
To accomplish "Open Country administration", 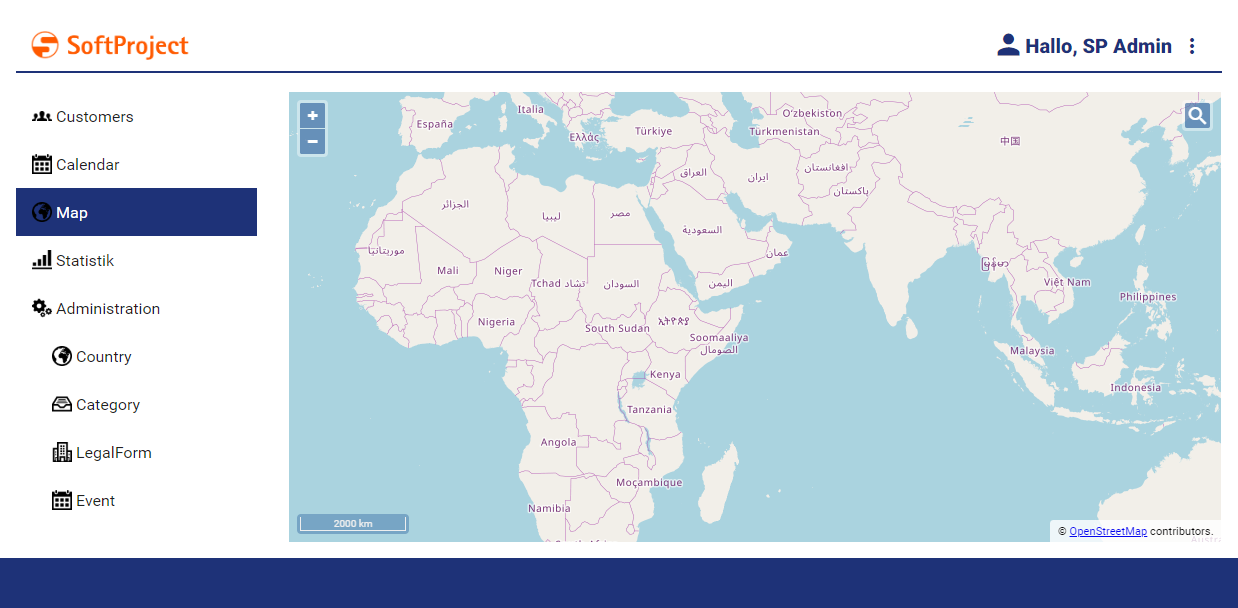I will pos(103,357).
